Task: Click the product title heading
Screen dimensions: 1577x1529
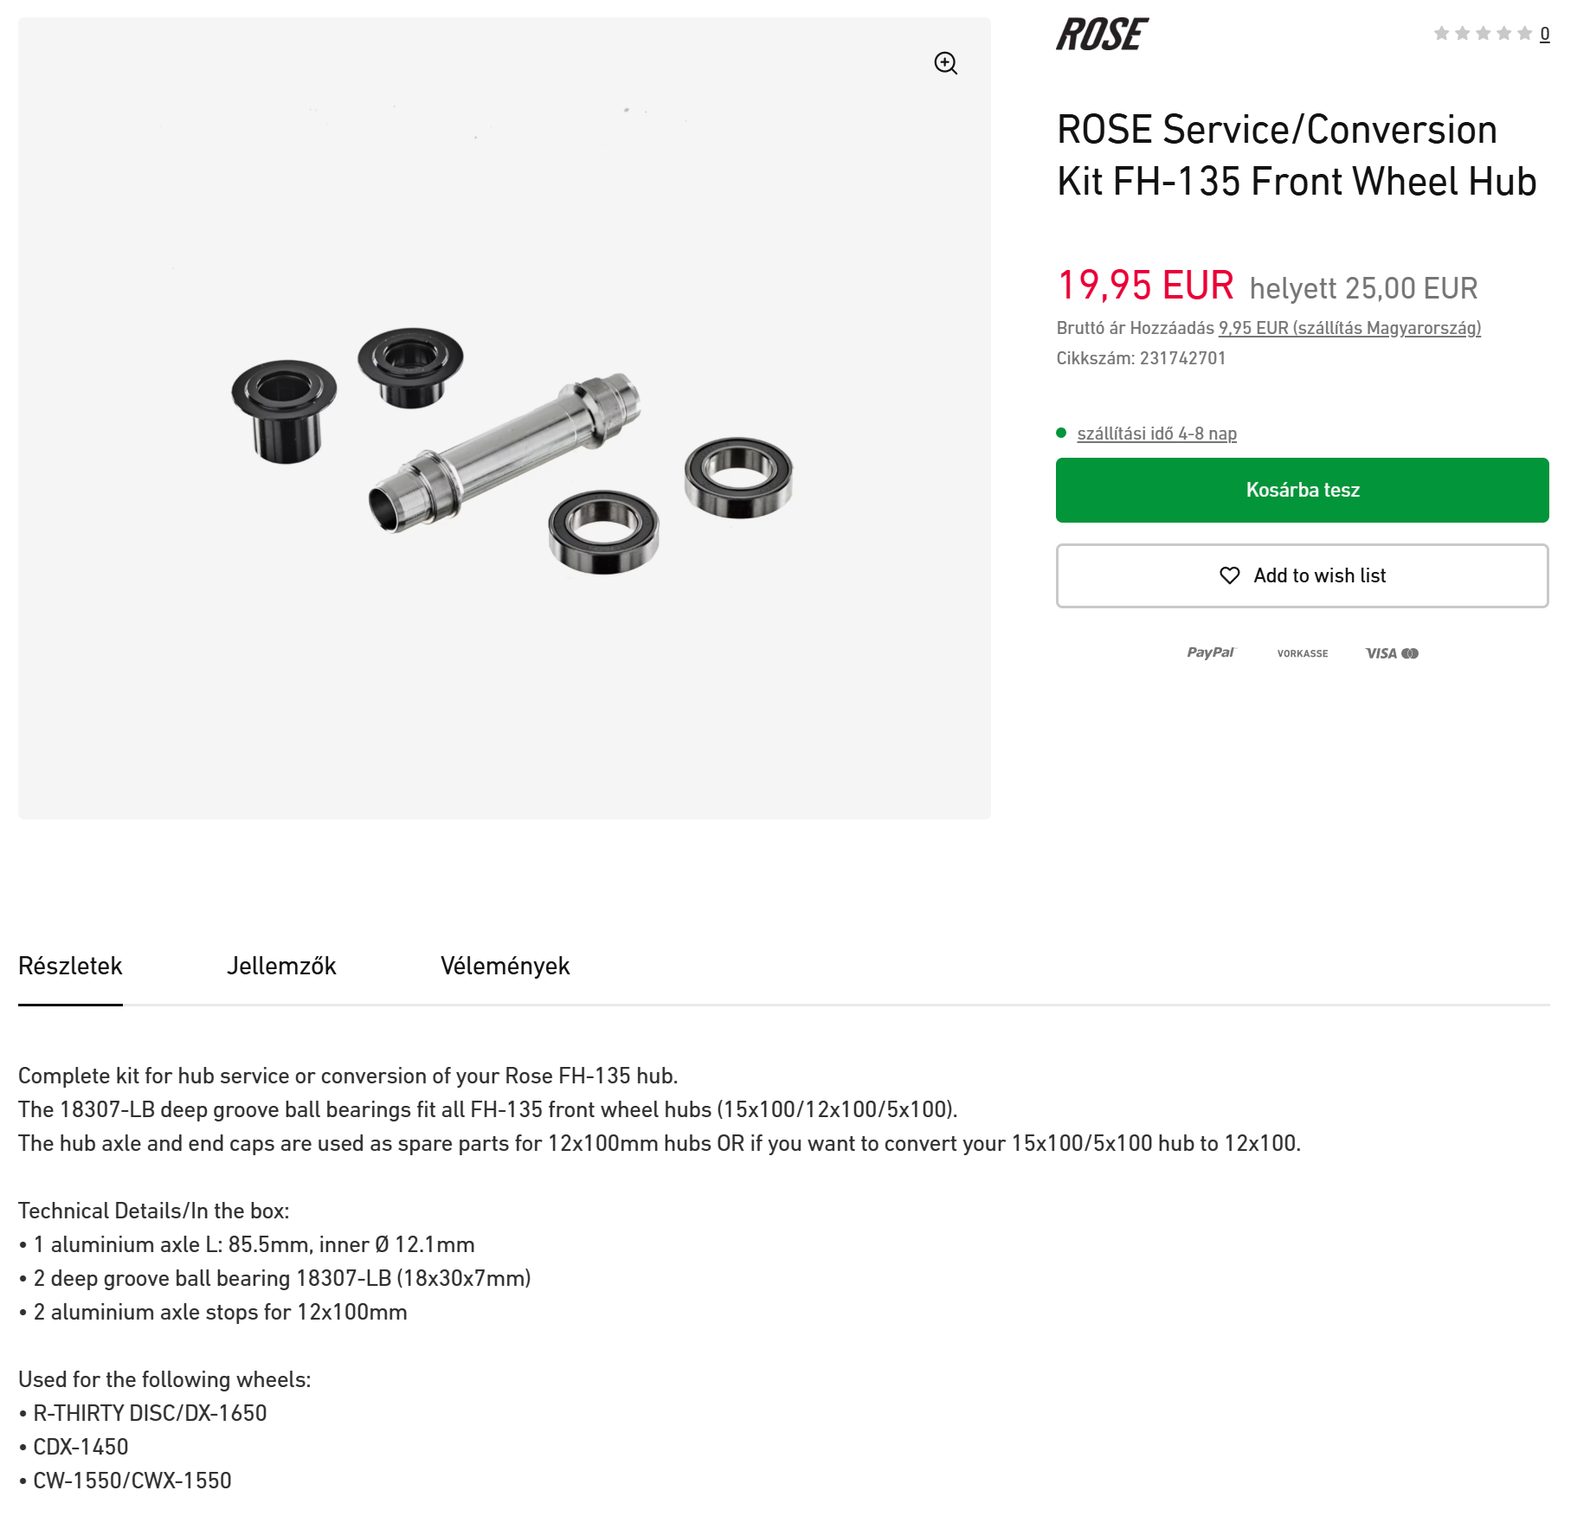Action: click(x=1296, y=155)
